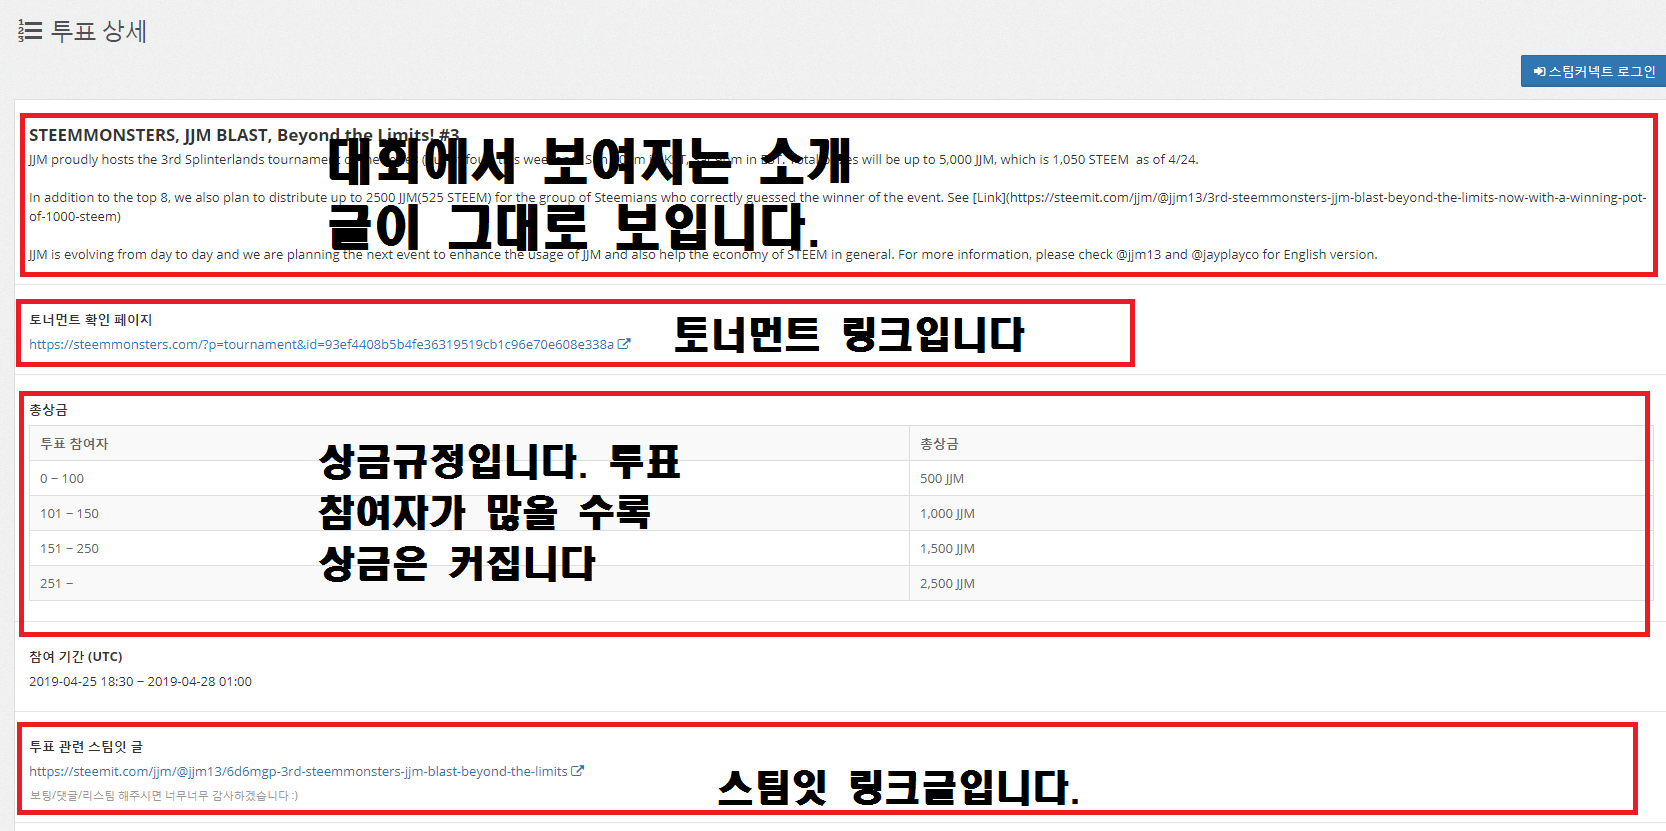Select the 토너먼트 확인 페이지 label
The image size is (1666, 831).
tap(90, 320)
